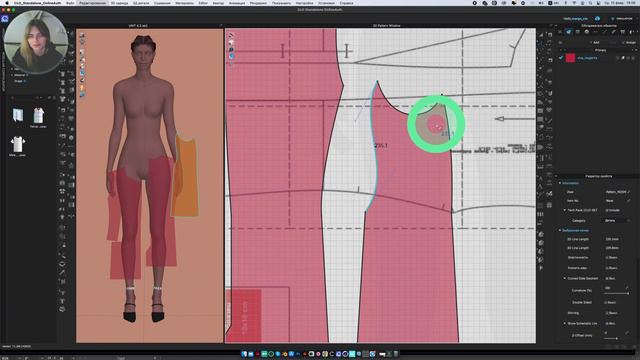640x360 pixels.
Task: Open the Рендеринг menu
Action: [258, 3]
